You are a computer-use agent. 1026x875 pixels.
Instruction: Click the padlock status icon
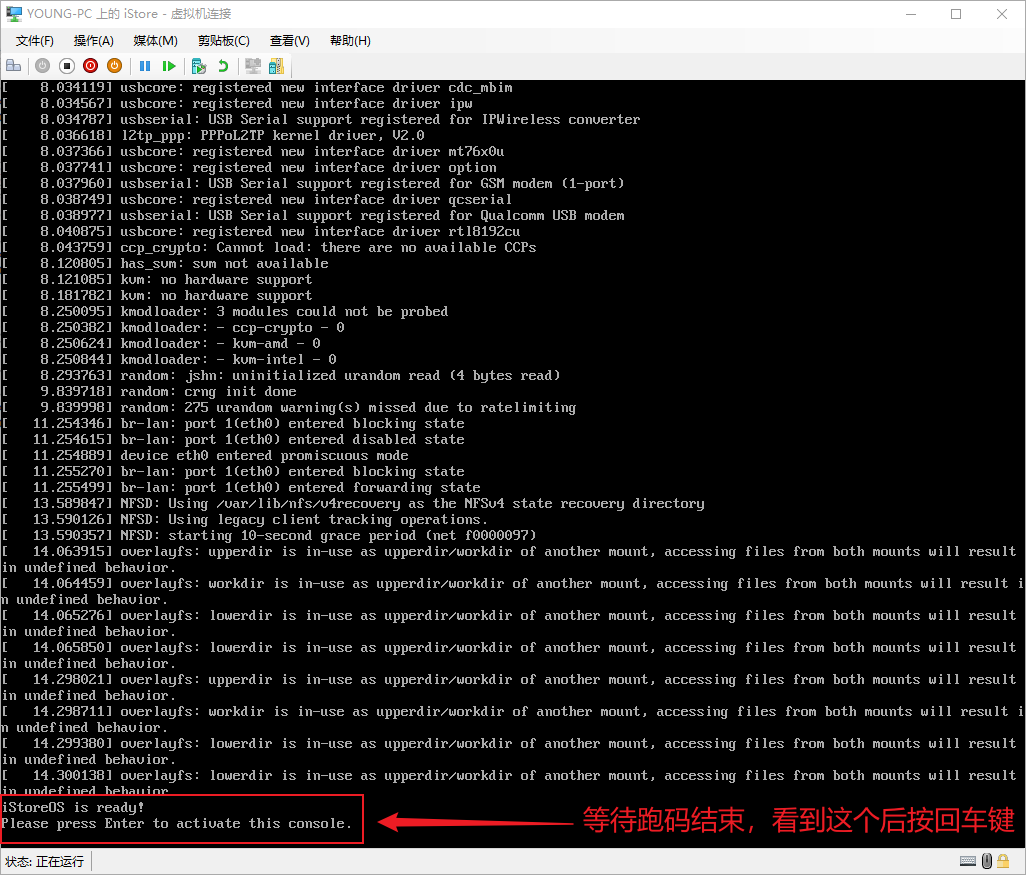(1003, 861)
